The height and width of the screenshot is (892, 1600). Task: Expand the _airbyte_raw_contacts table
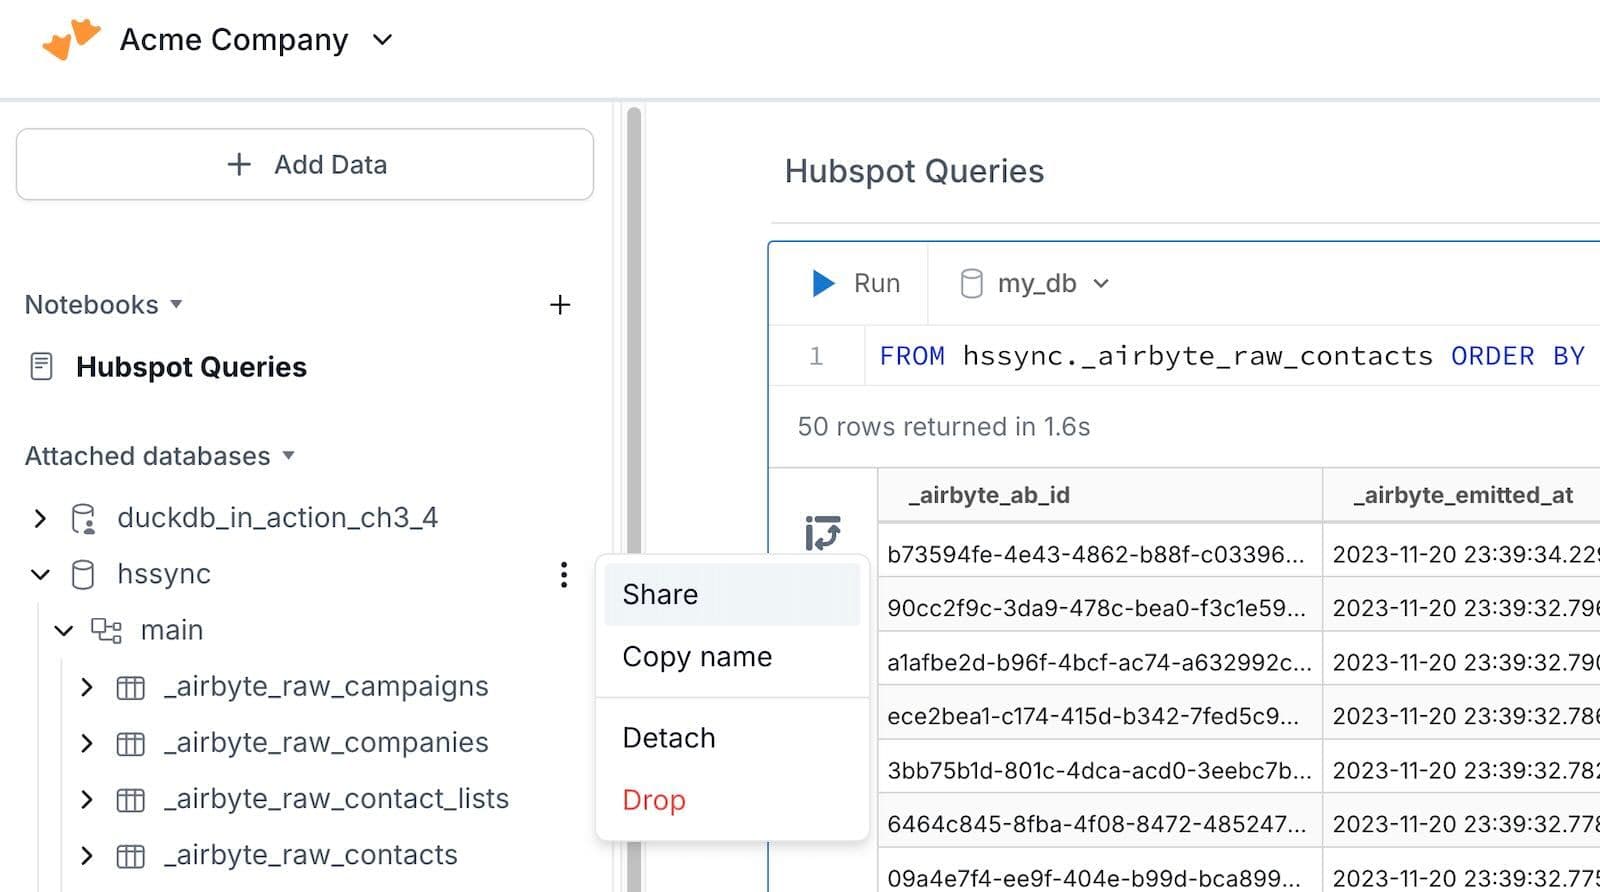(87, 855)
